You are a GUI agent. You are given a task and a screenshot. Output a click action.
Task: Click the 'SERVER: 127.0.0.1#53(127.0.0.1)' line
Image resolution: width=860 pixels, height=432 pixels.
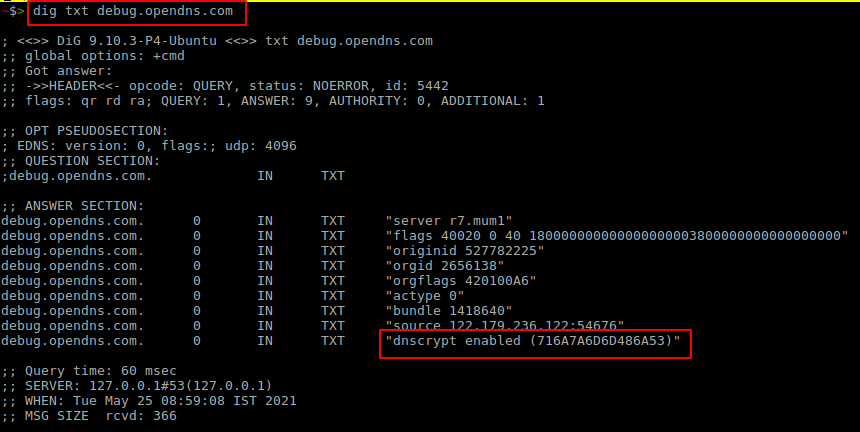pos(137,386)
